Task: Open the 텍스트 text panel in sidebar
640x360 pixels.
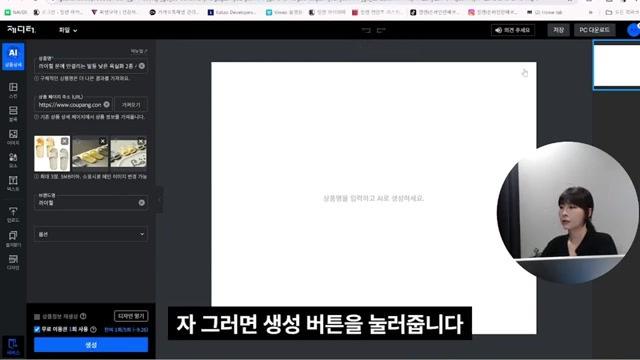Action: [x=13, y=184]
